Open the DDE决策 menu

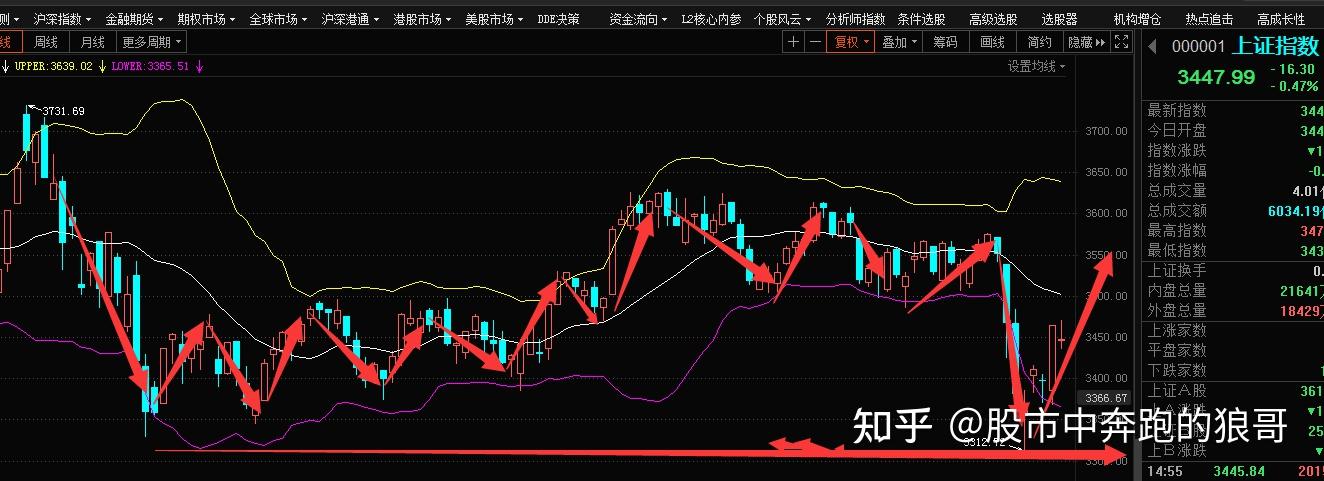[x=558, y=19]
